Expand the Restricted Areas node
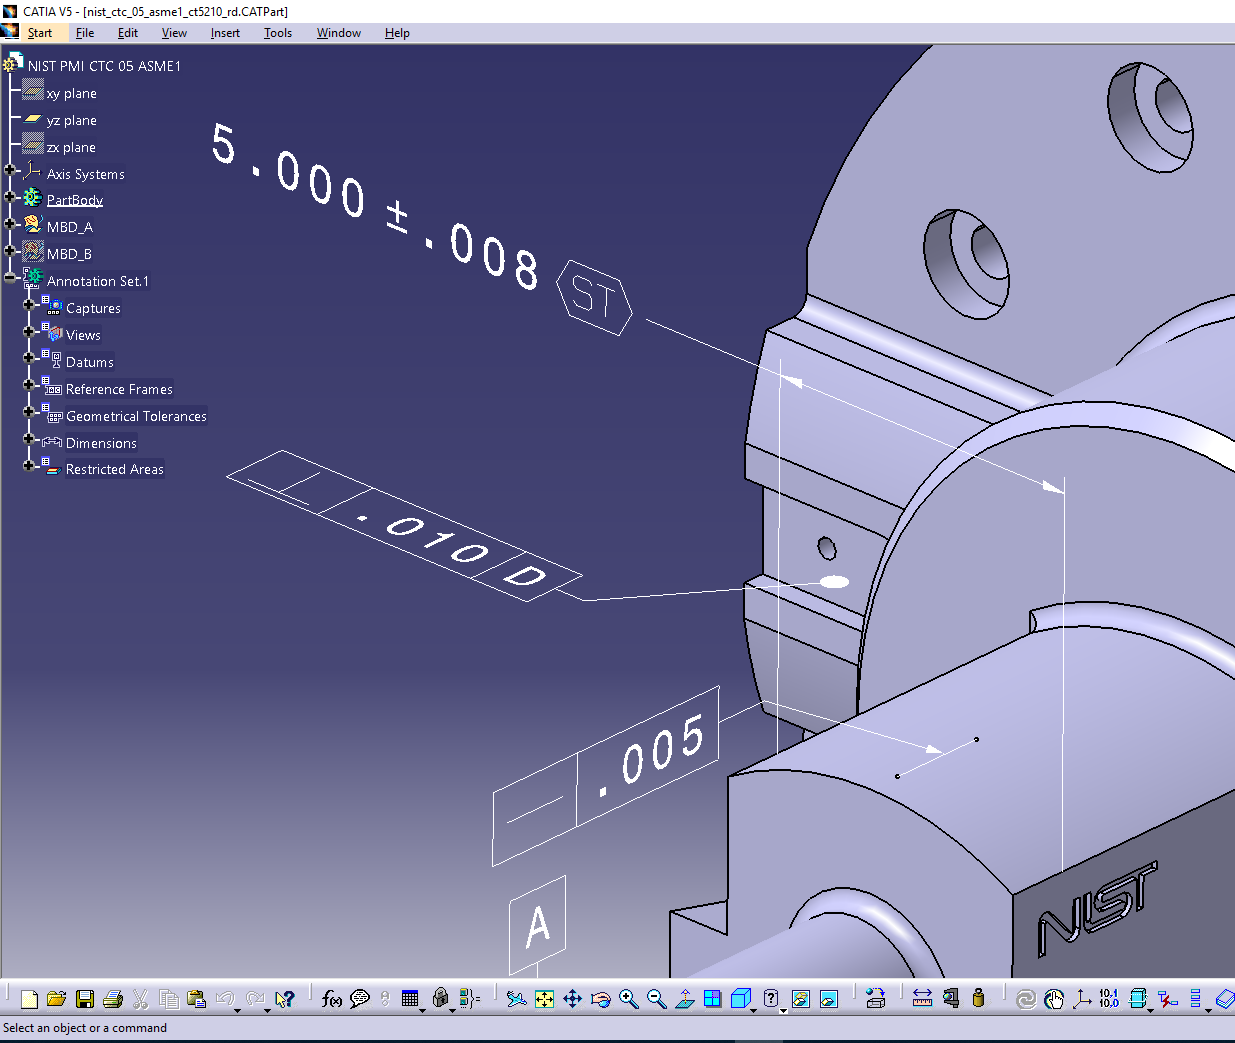The width and height of the screenshot is (1235, 1043). pos(29,466)
